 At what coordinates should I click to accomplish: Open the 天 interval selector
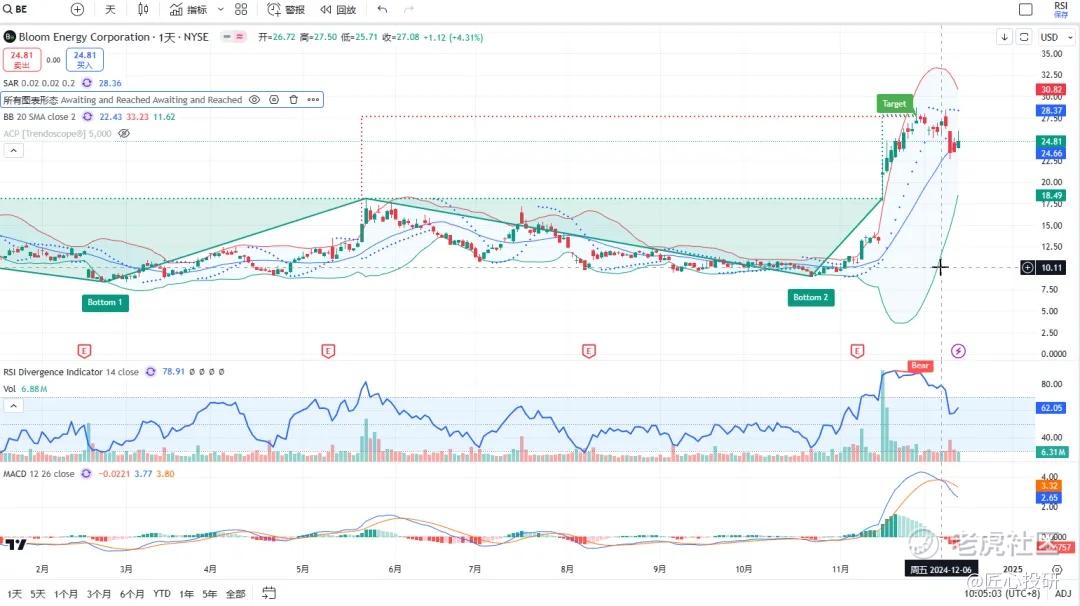pyautogui.click(x=110, y=10)
